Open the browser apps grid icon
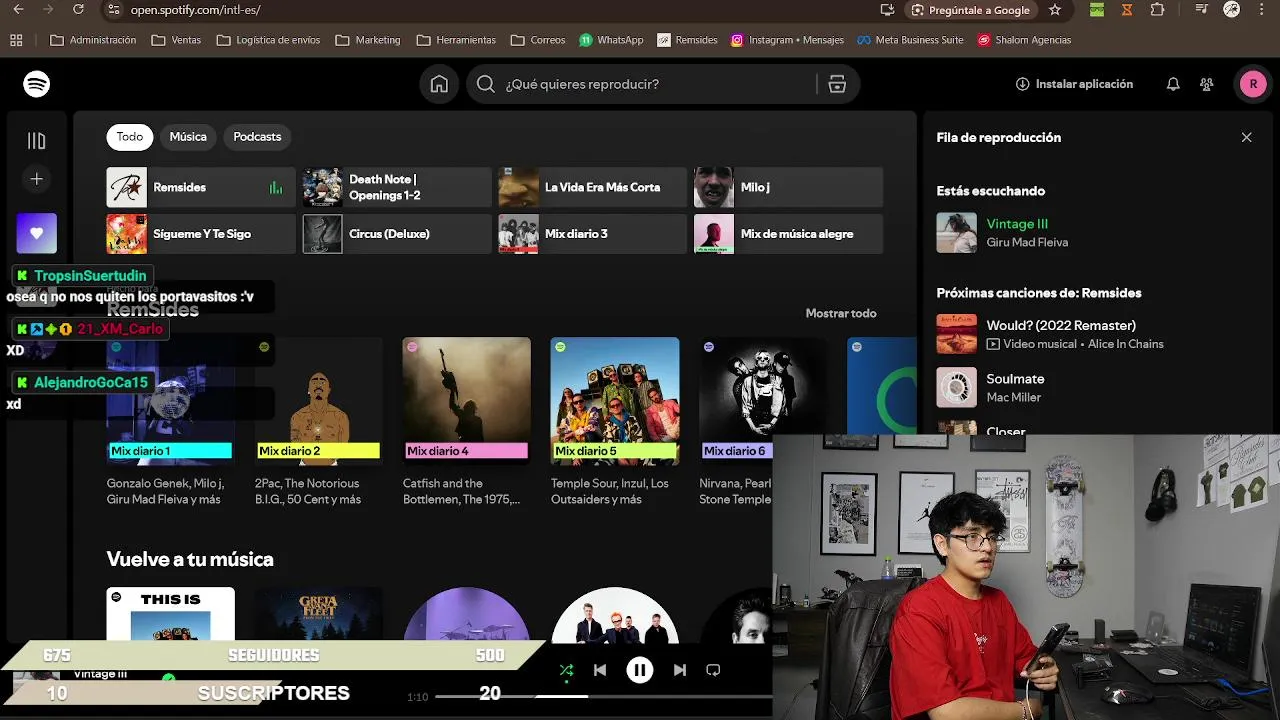 coord(16,40)
